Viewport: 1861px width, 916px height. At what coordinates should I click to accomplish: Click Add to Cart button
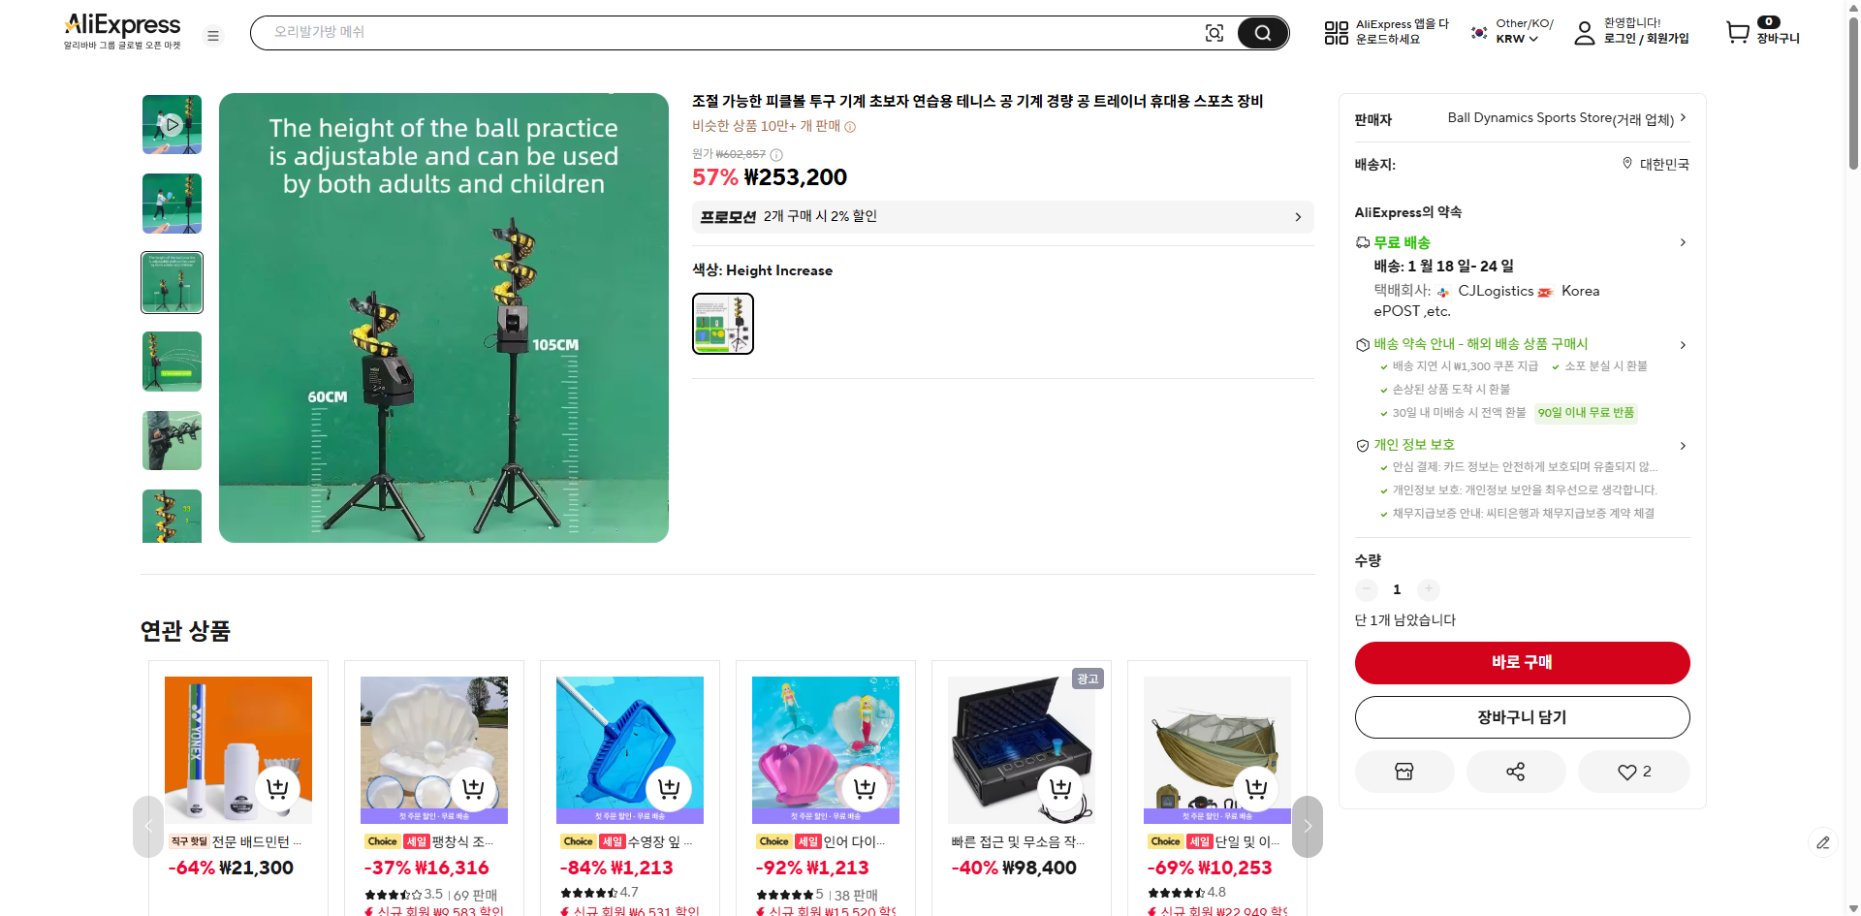[1521, 717]
